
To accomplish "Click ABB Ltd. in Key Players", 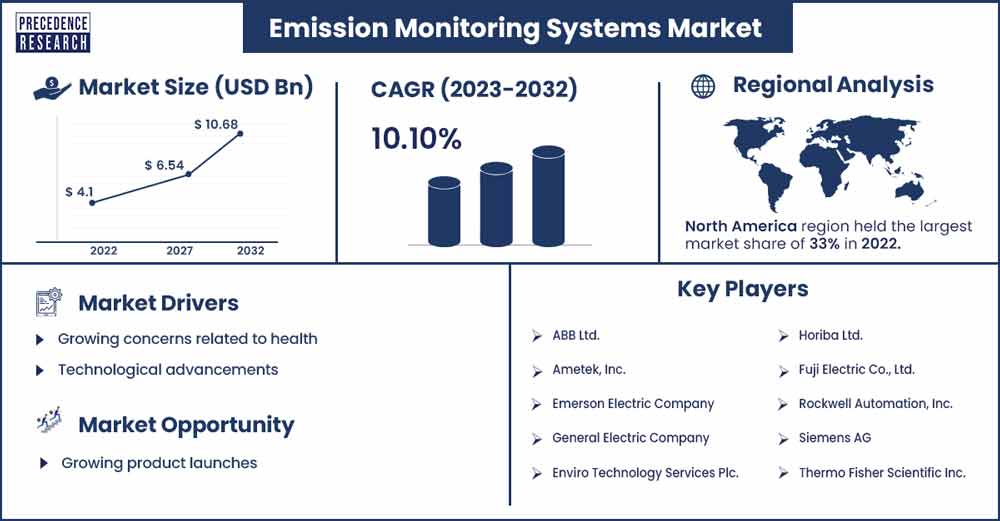I will tap(576, 335).
